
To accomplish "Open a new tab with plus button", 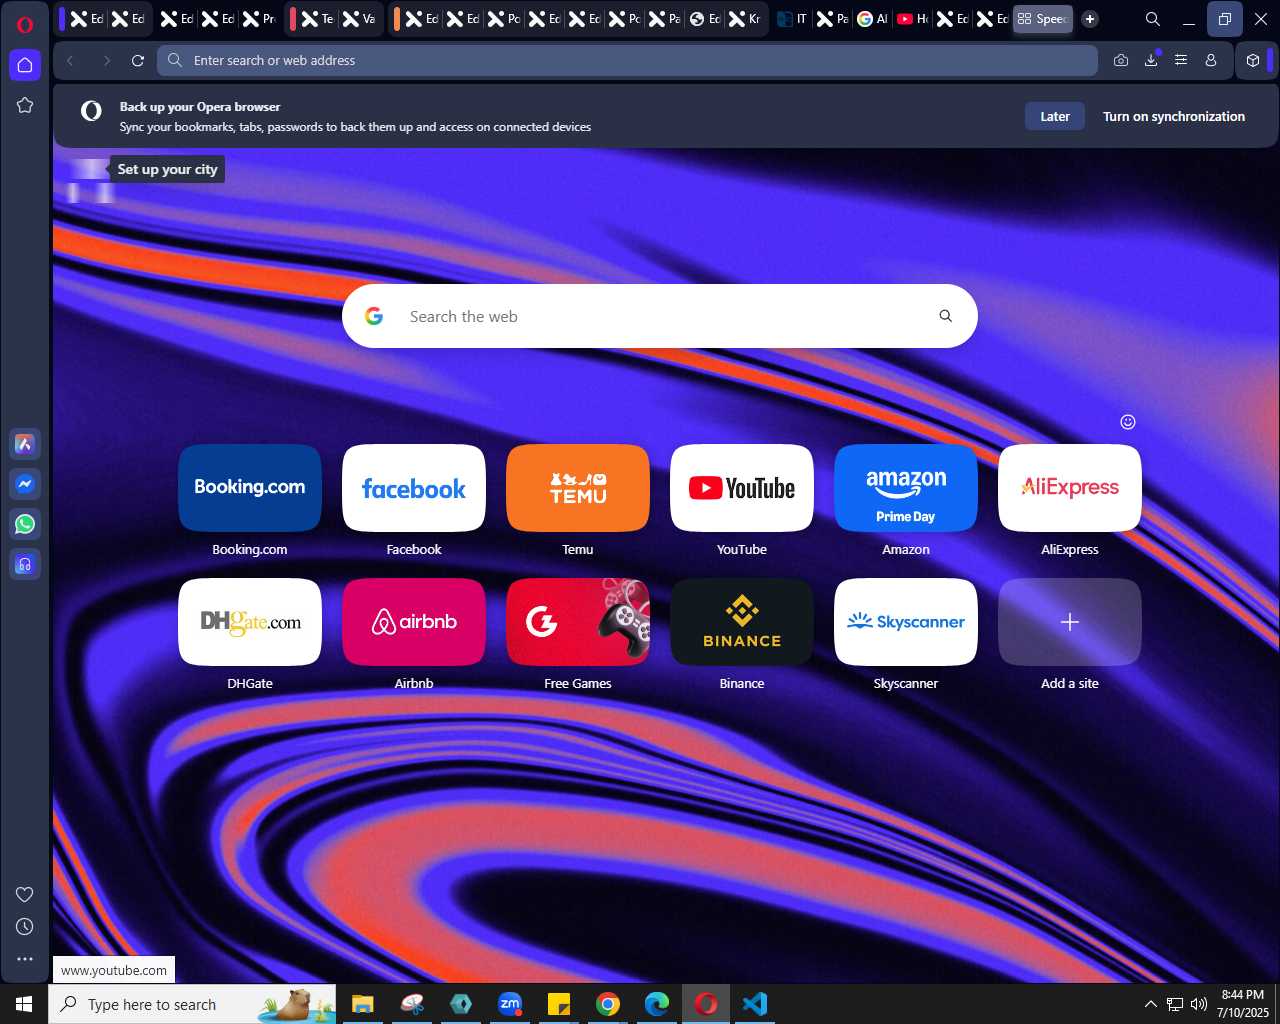I will 1090,19.
